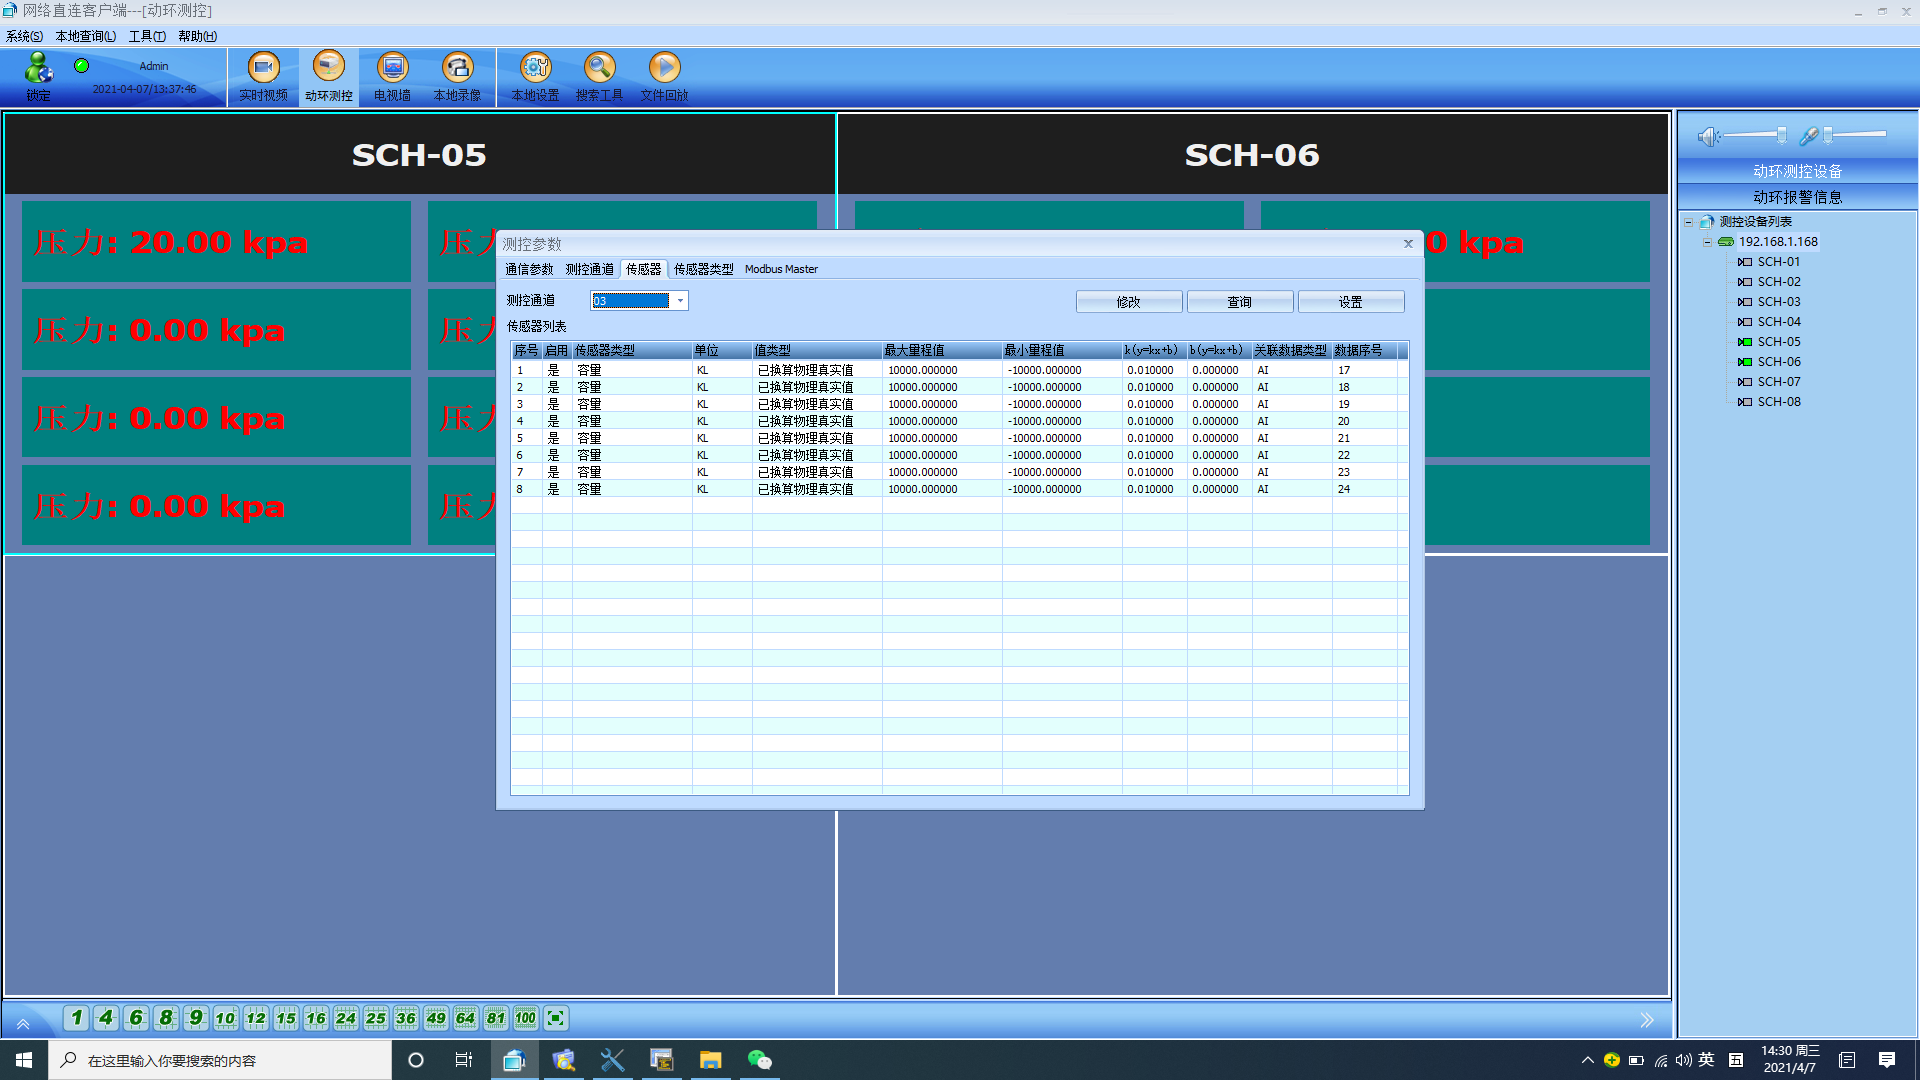Open the 帮助(H) menu

(197, 36)
